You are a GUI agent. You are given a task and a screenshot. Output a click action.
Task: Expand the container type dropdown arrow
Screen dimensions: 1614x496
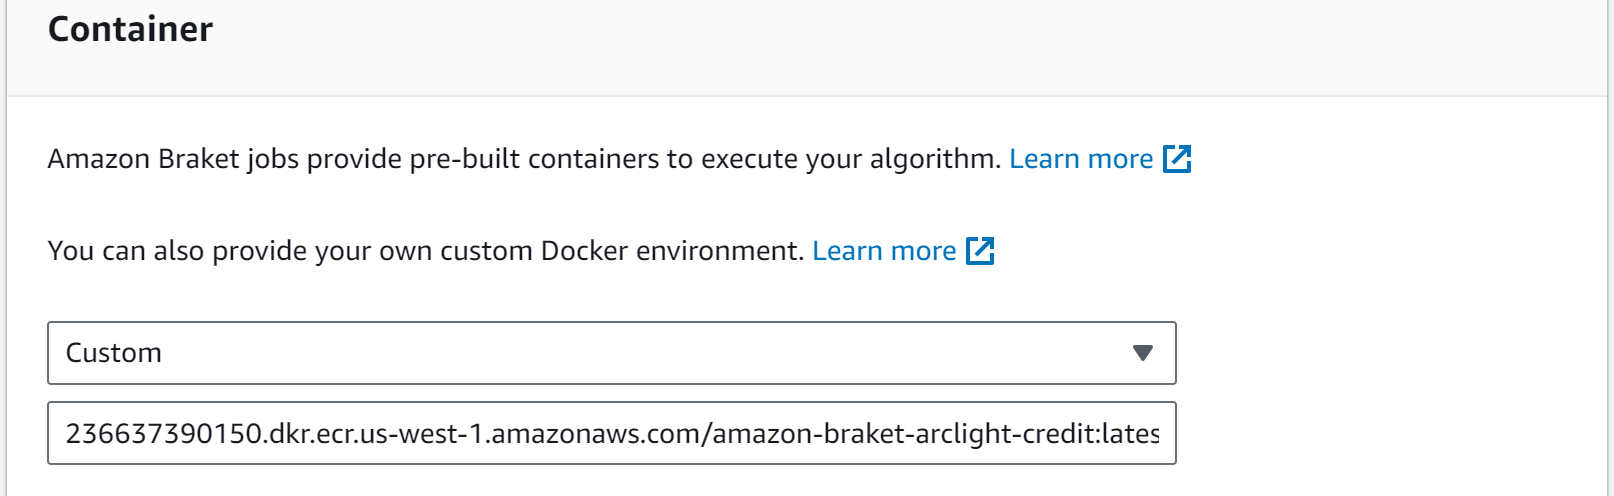coord(1143,353)
